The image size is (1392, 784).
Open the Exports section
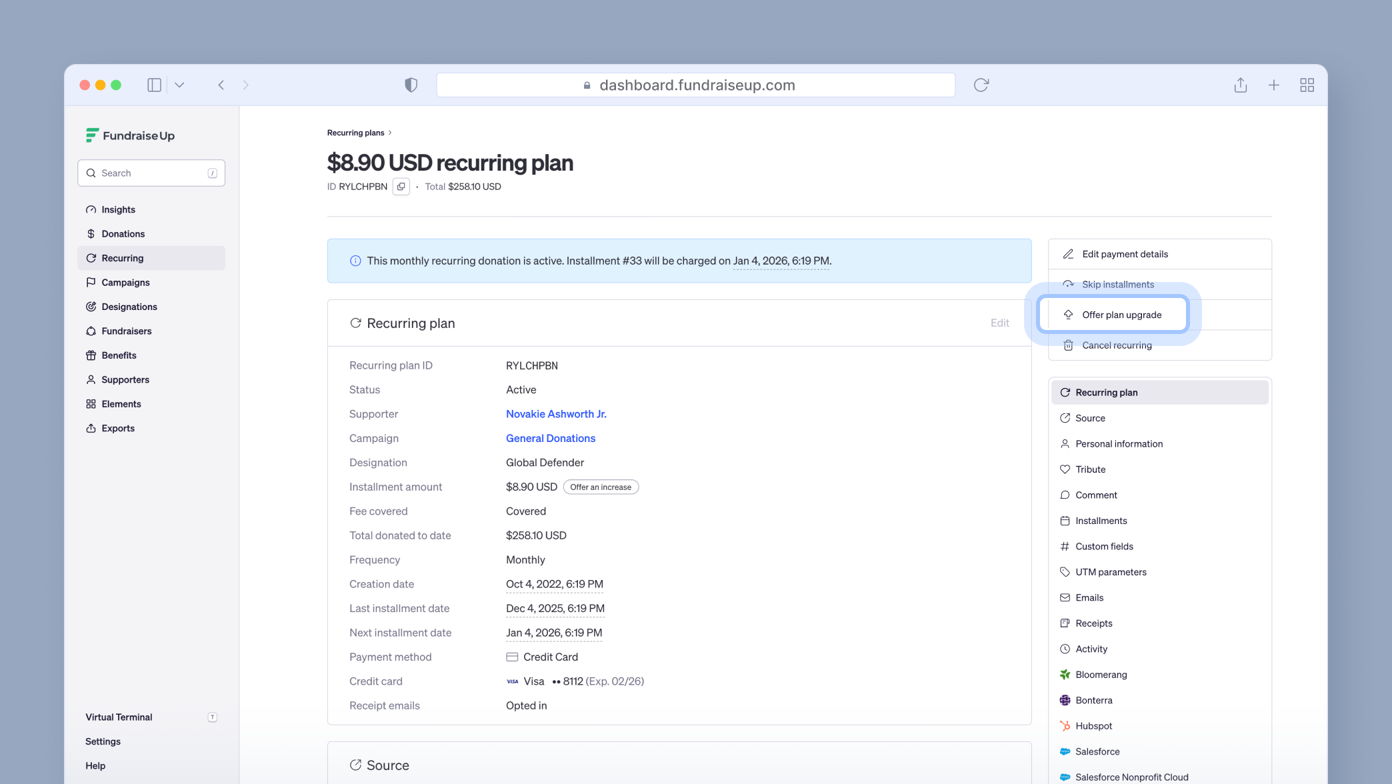(x=117, y=428)
